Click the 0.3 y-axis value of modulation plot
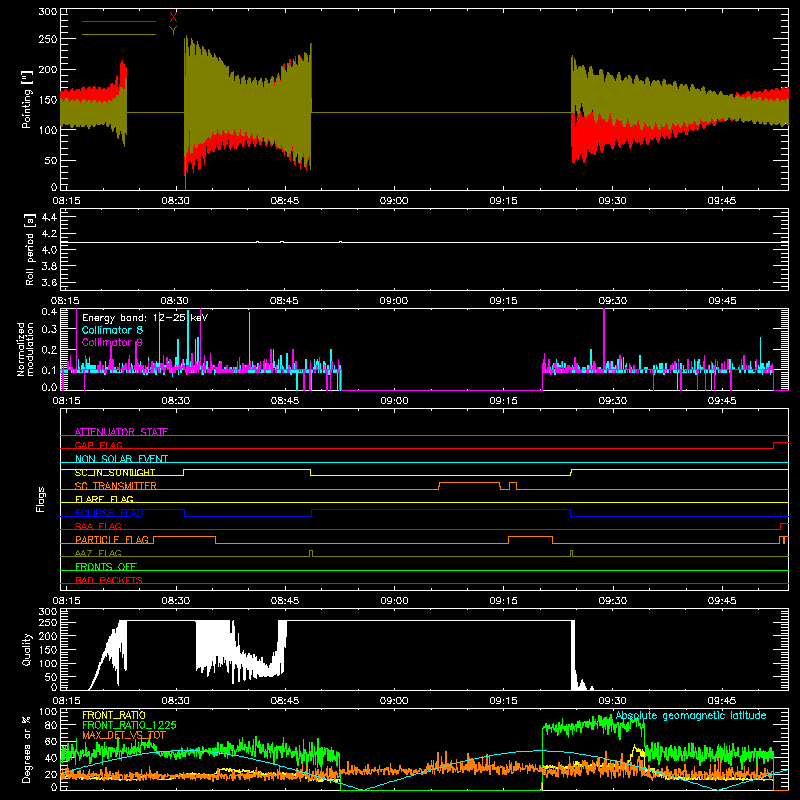Image resolution: width=800 pixels, height=800 pixels. (49, 330)
